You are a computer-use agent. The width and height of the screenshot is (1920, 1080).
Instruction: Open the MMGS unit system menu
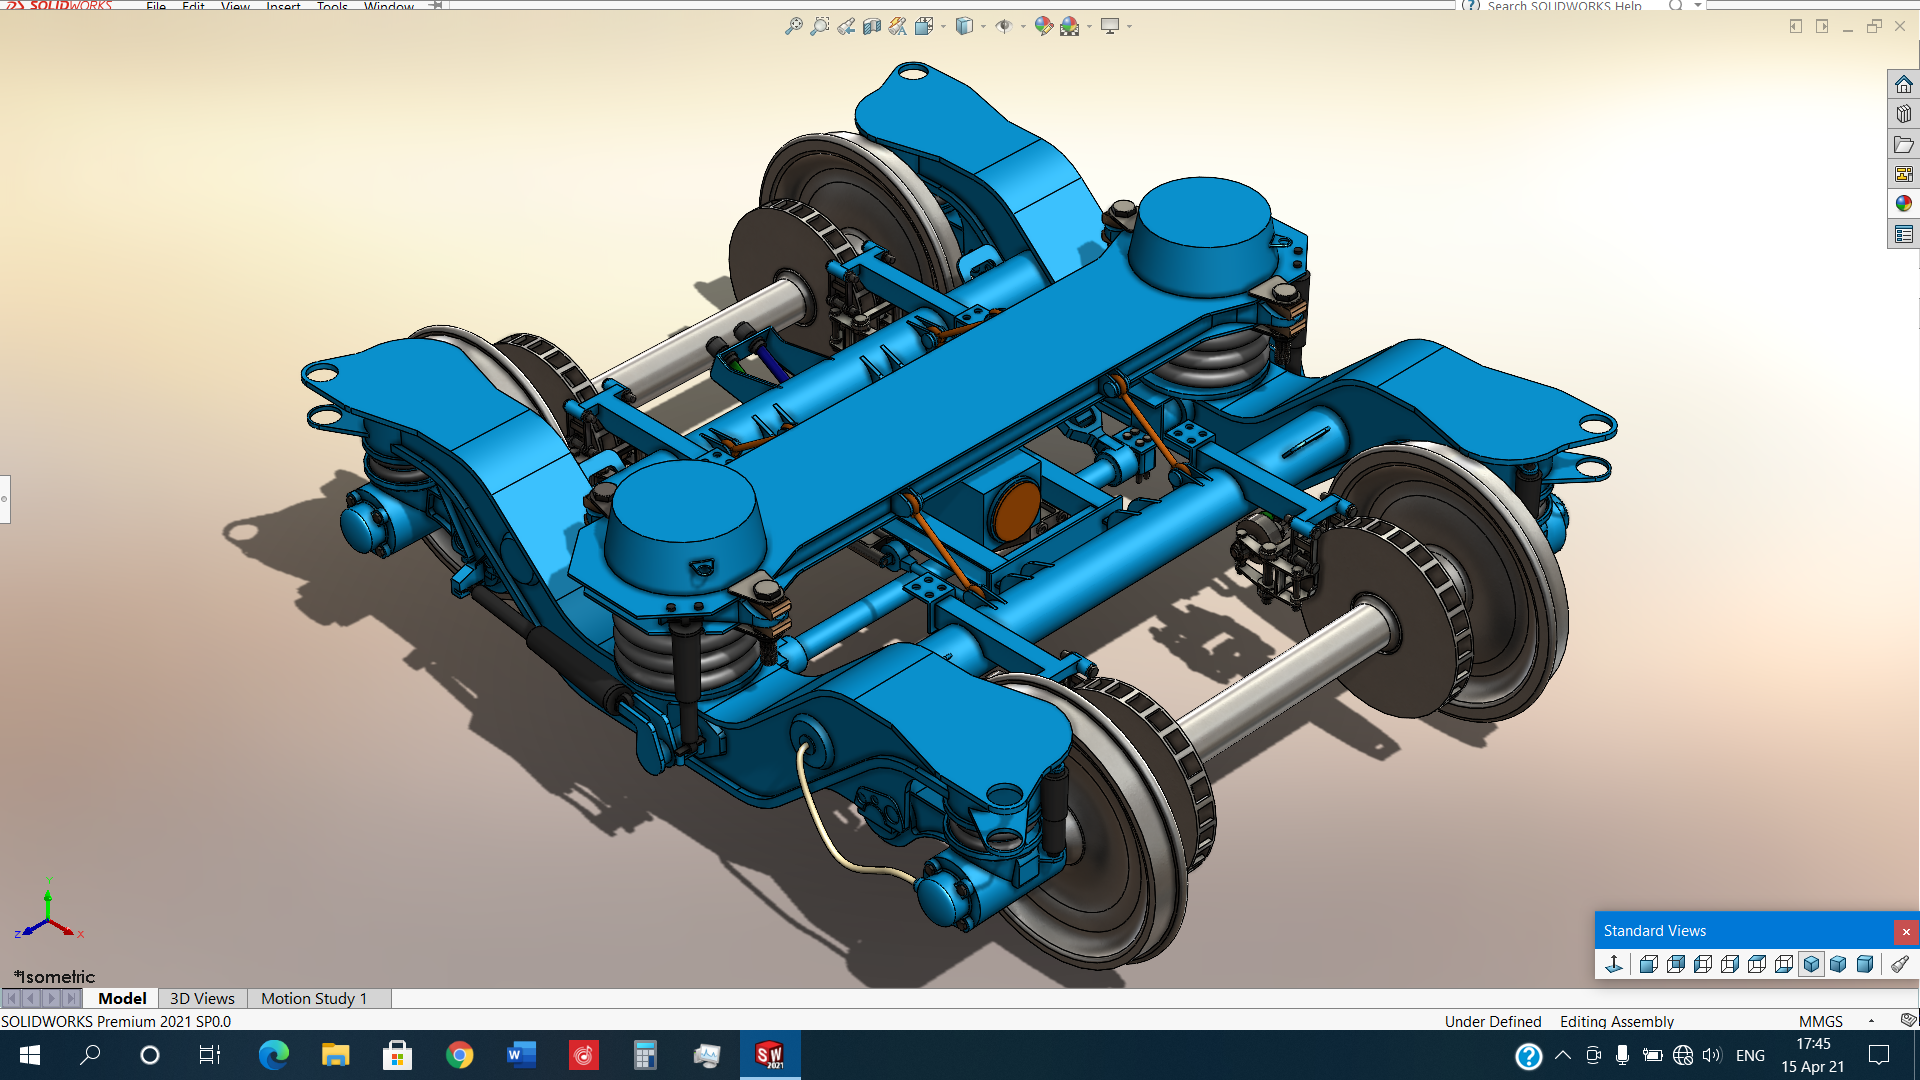click(1820, 1021)
